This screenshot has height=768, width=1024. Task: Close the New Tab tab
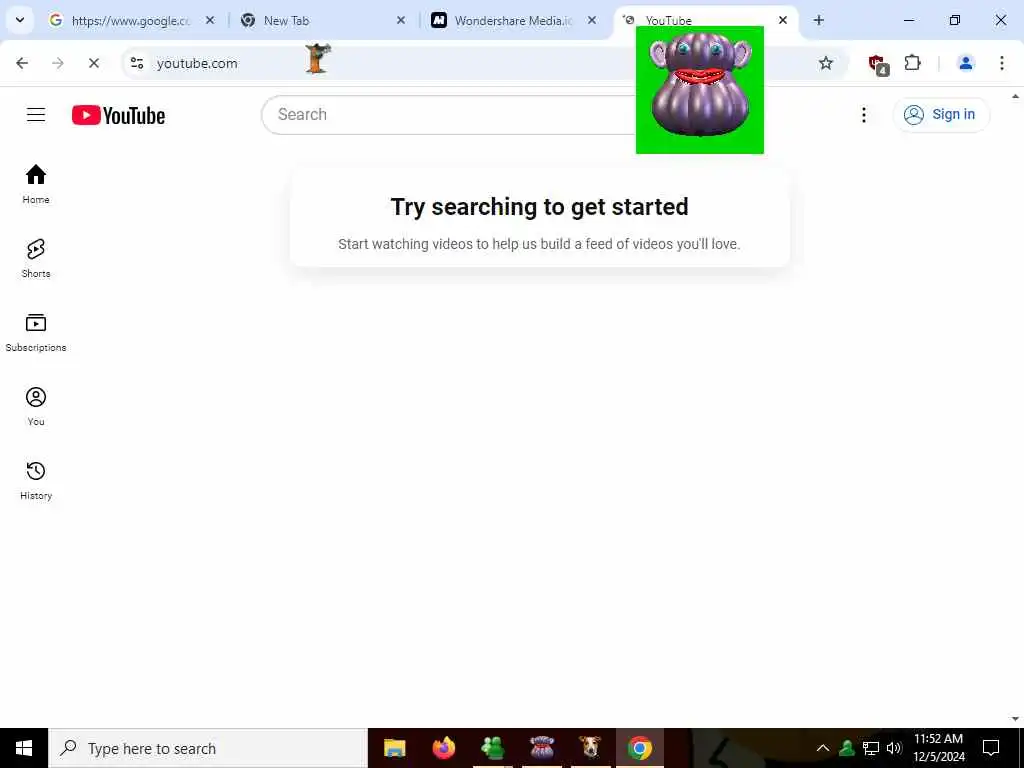(401, 21)
